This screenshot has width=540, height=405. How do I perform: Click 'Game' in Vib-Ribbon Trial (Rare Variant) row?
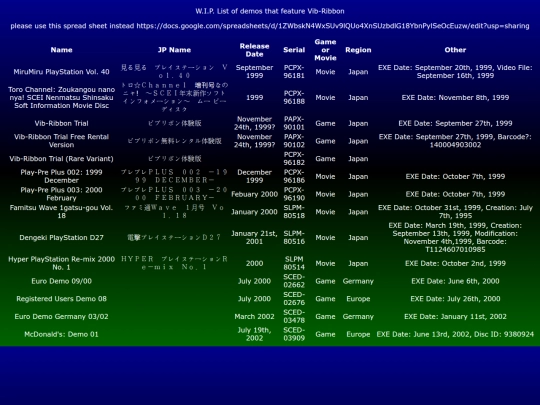[325, 159]
